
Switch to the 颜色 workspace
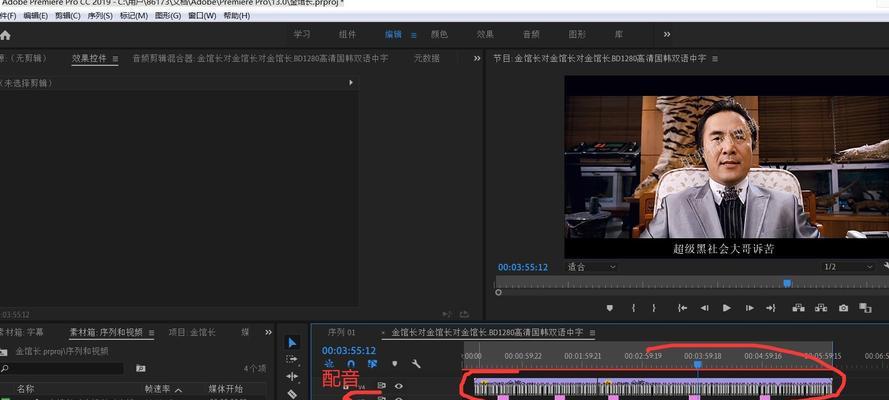pos(439,35)
